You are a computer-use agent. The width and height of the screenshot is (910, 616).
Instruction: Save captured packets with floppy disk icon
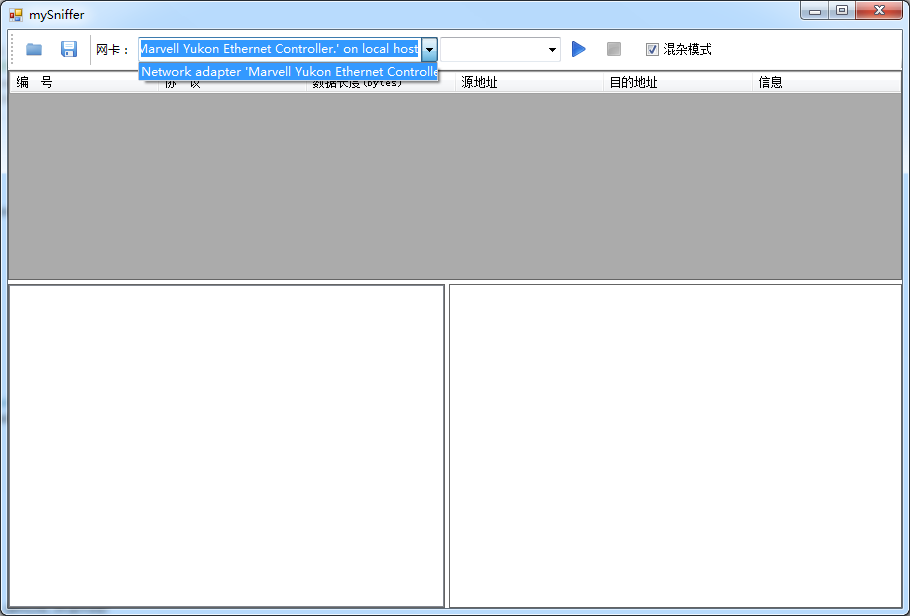point(69,49)
